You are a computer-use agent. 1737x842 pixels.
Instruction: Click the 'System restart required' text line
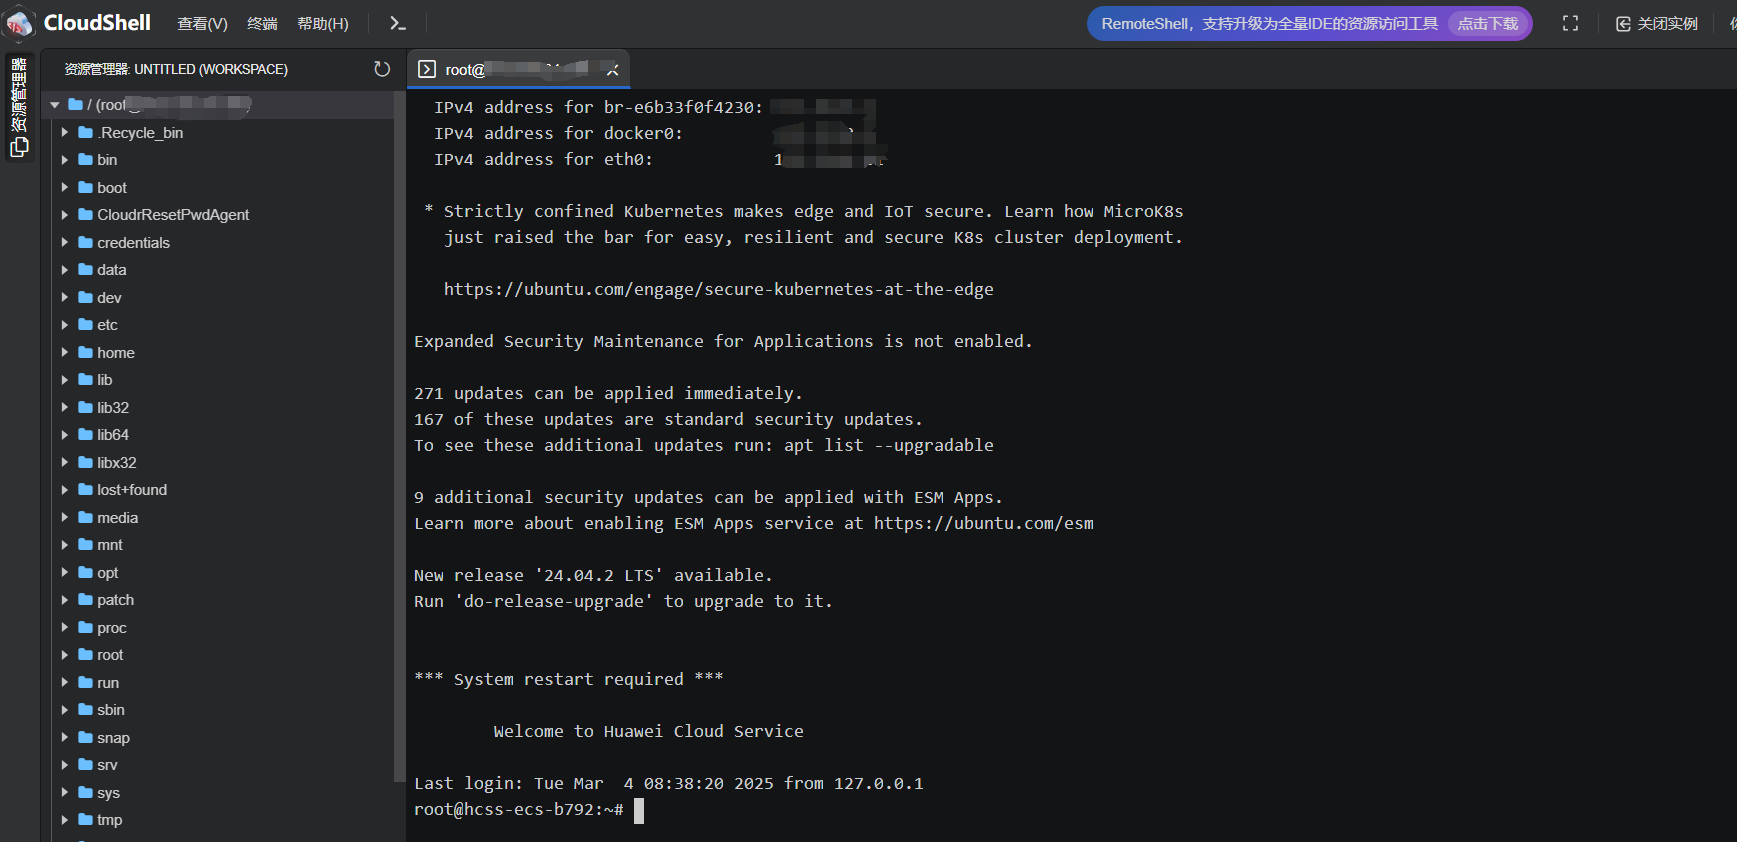pos(569,679)
